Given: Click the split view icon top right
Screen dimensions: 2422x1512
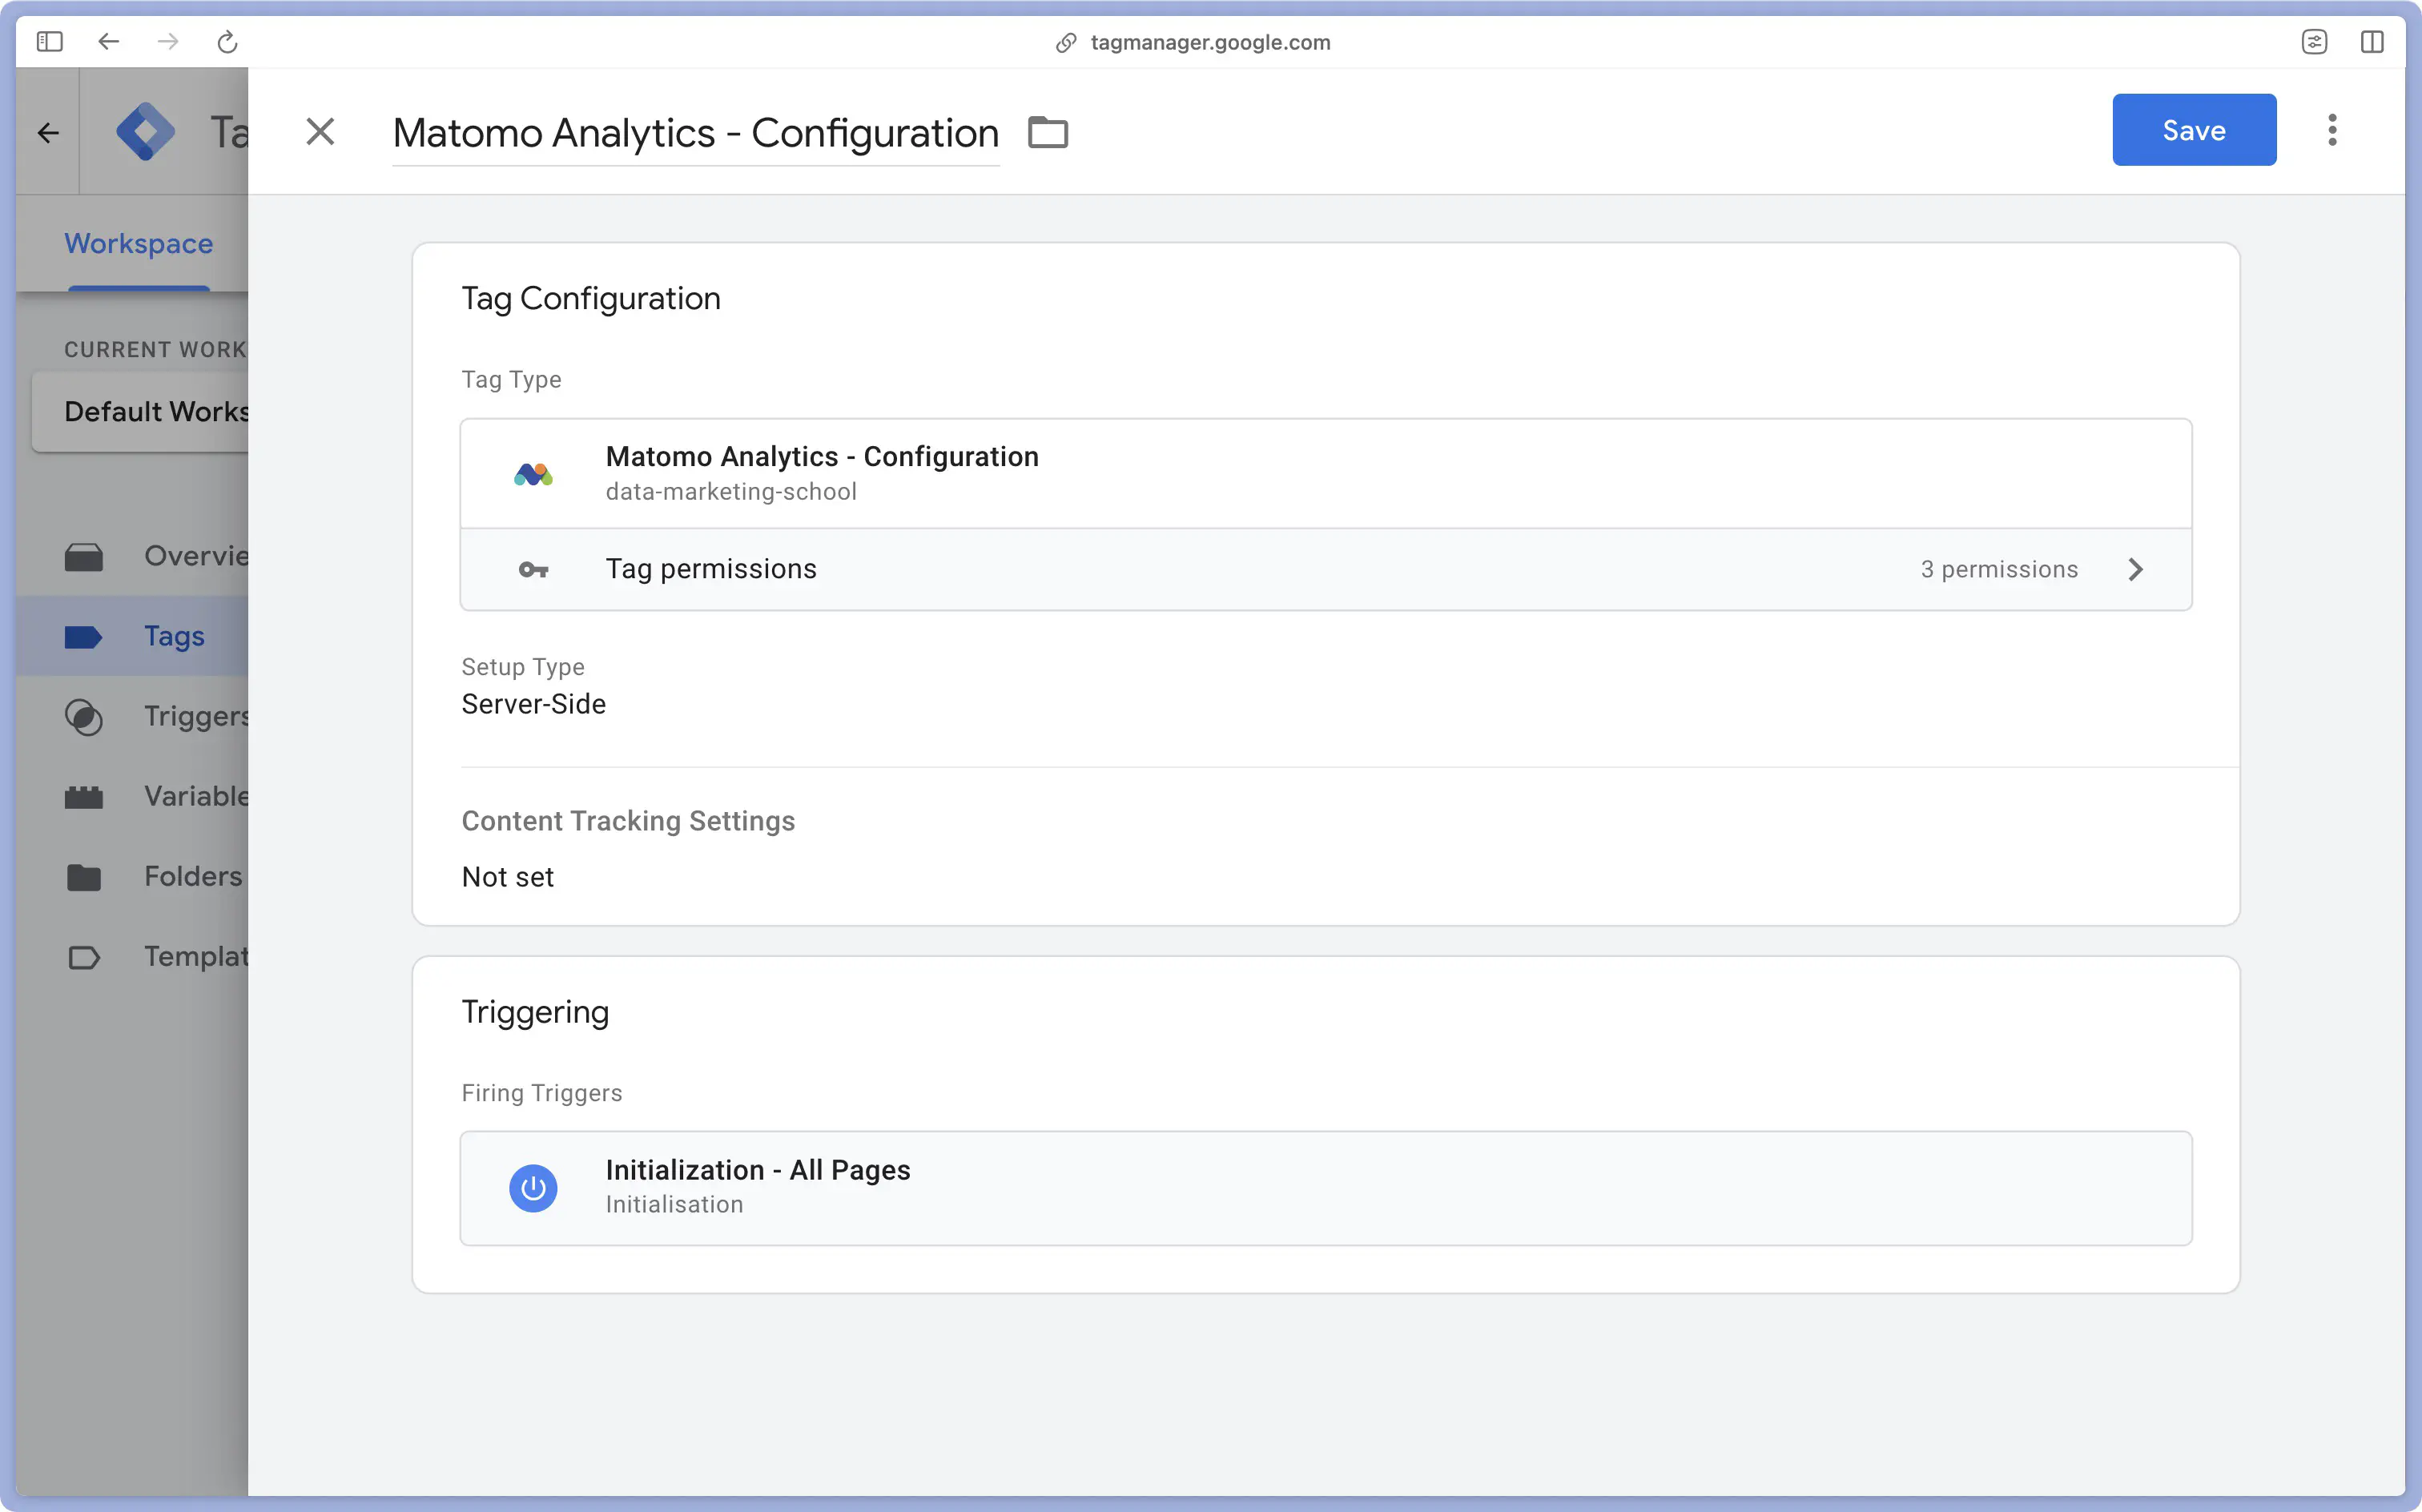Looking at the screenshot, I should pos(2372,42).
